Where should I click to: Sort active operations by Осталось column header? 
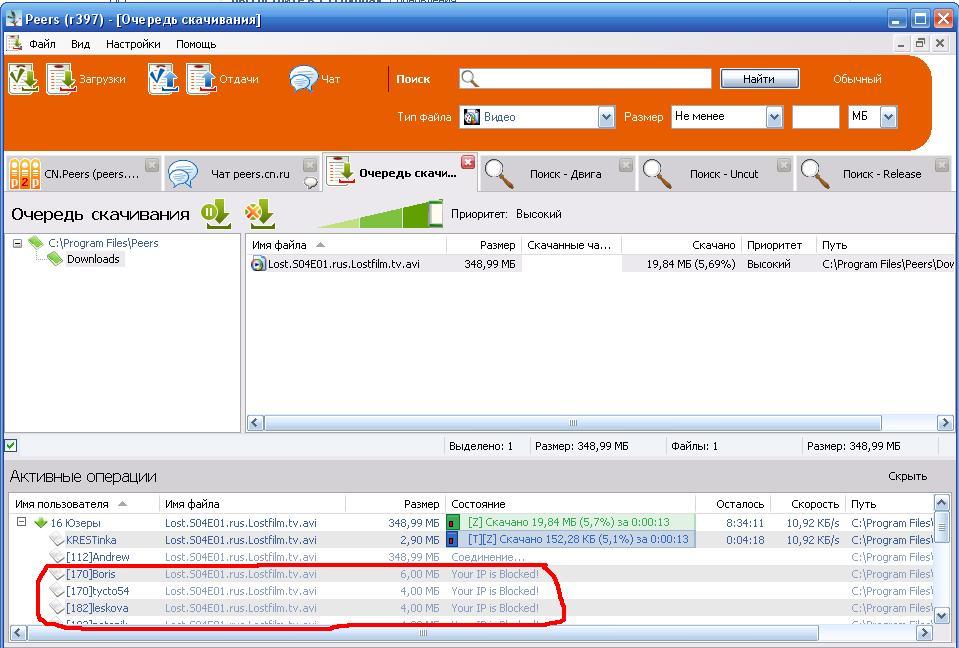pyautogui.click(x=733, y=504)
